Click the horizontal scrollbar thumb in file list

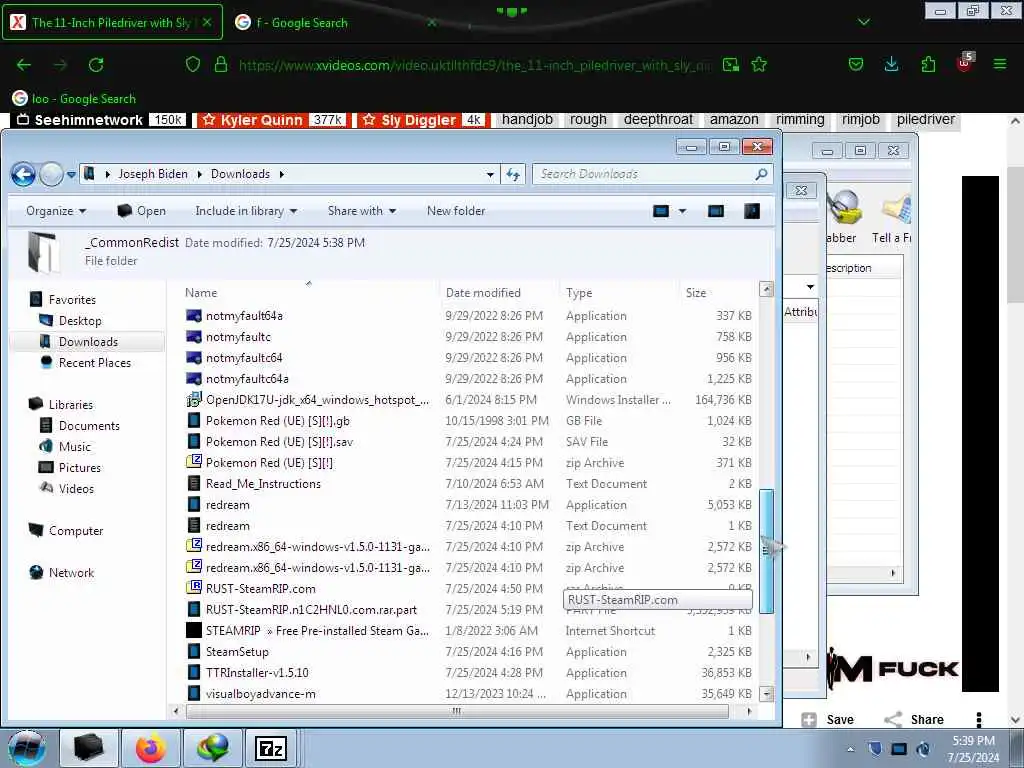click(x=456, y=711)
